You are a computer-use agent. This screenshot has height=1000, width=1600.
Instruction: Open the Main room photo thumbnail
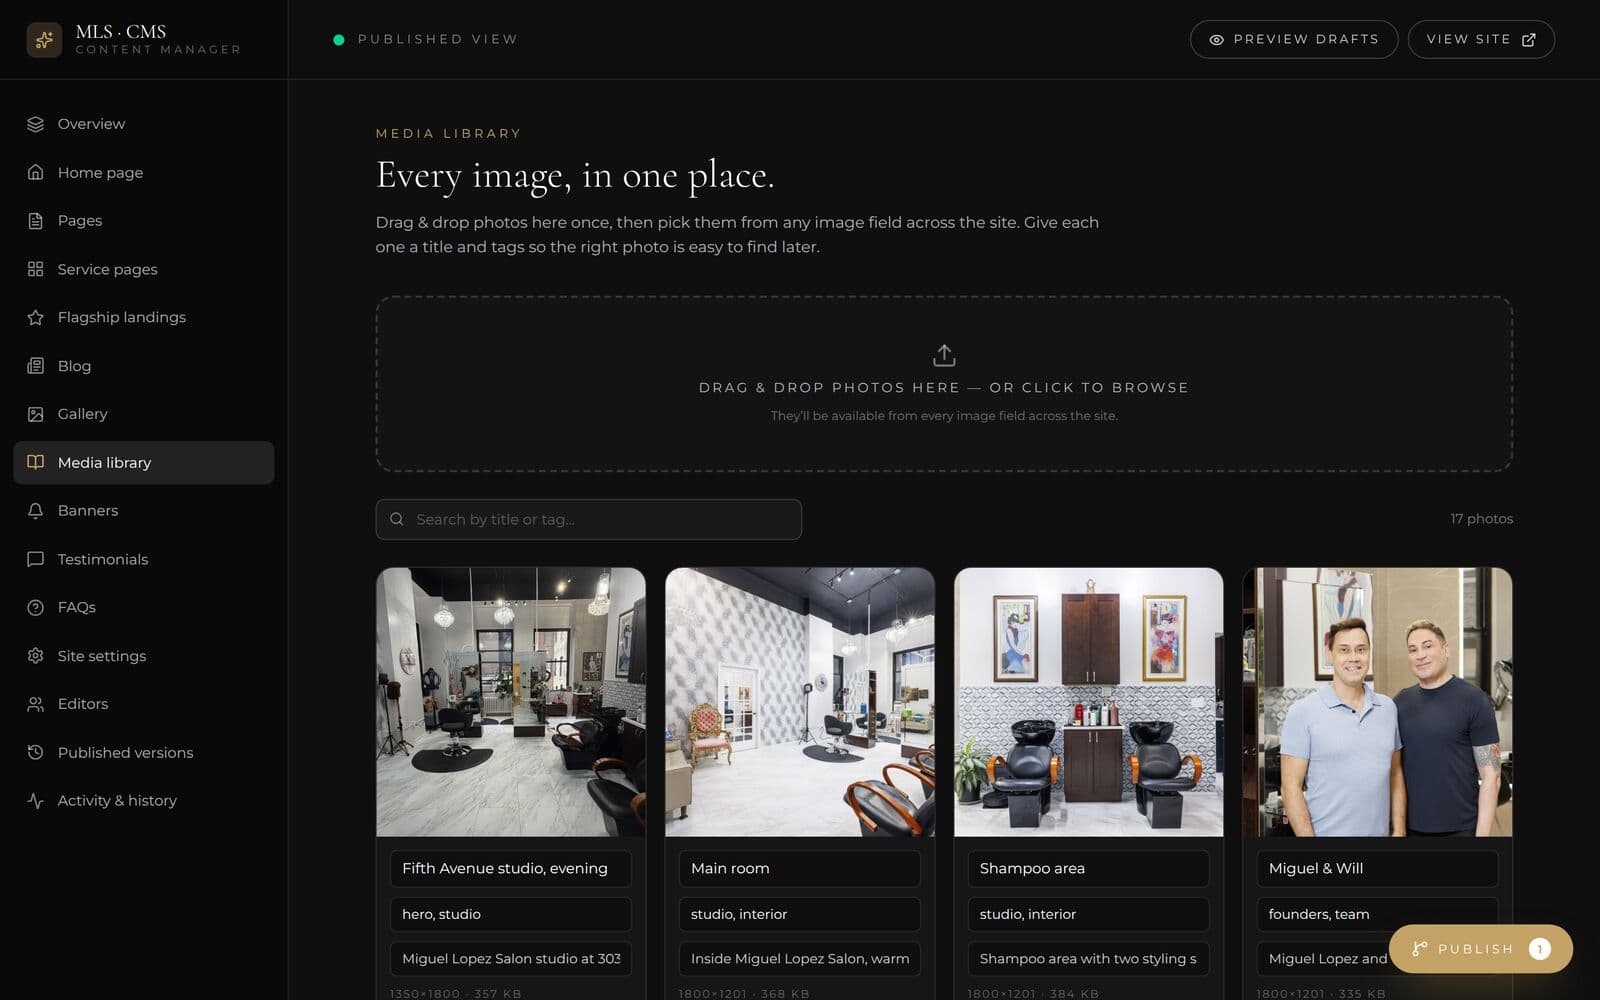[x=800, y=702]
